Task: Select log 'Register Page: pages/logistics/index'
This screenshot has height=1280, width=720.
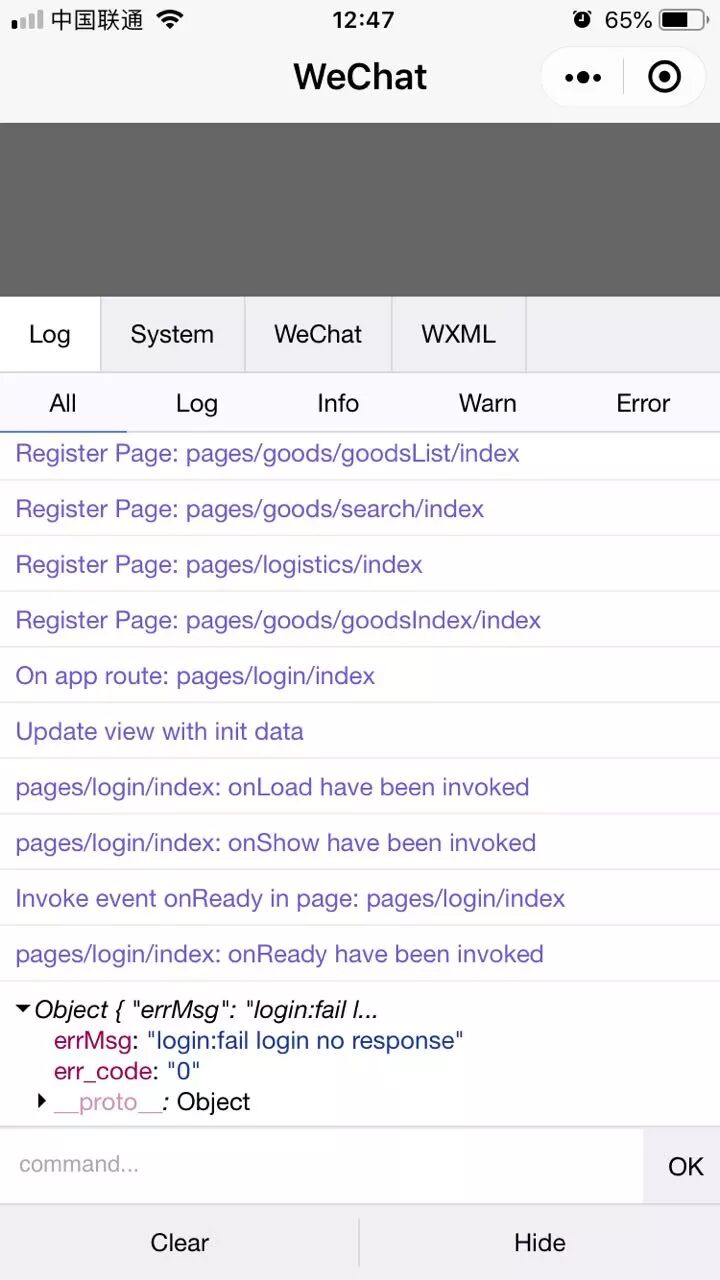Action: click(360, 564)
